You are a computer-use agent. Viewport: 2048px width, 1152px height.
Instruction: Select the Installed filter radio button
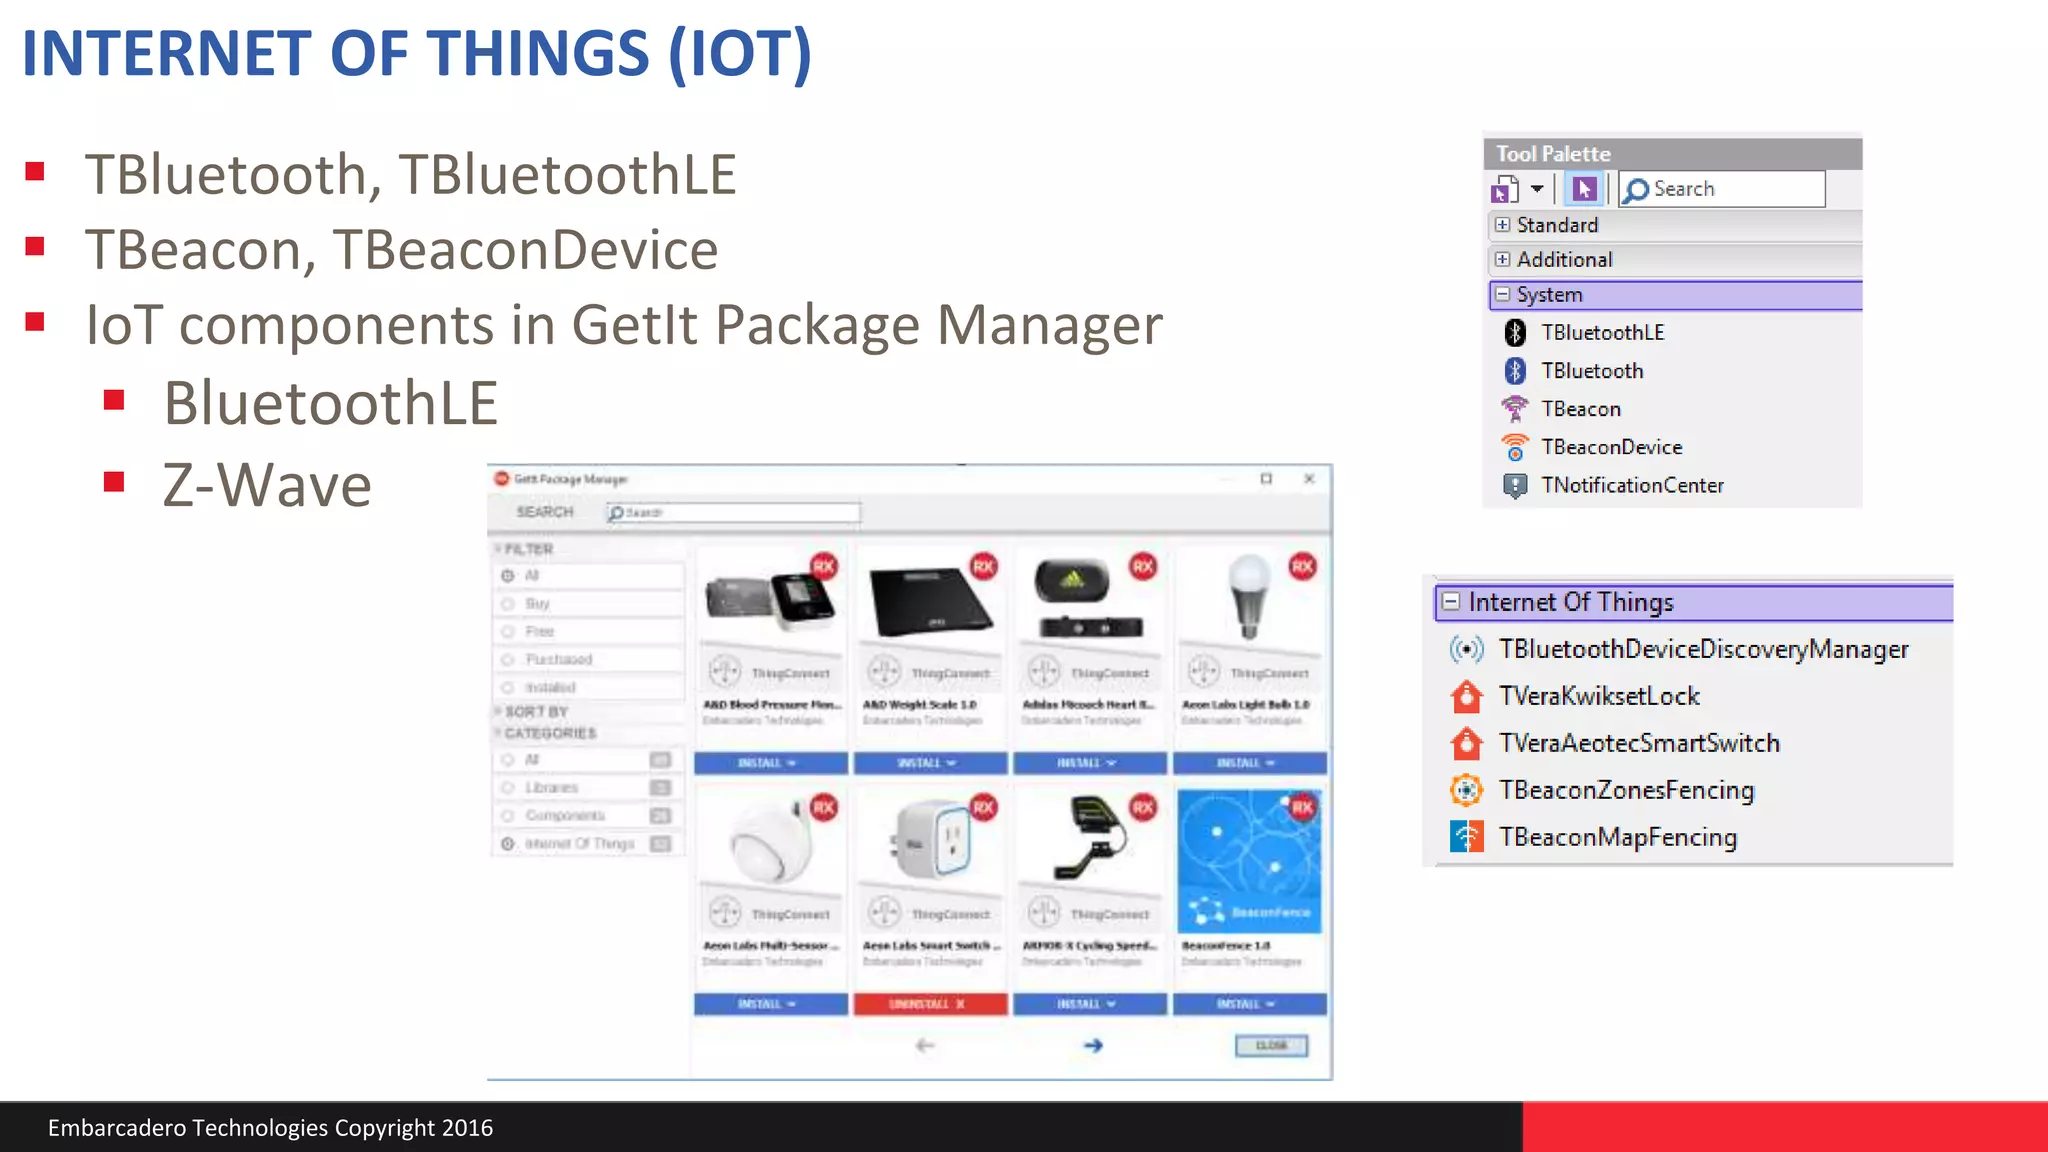[x=508, y=688]
